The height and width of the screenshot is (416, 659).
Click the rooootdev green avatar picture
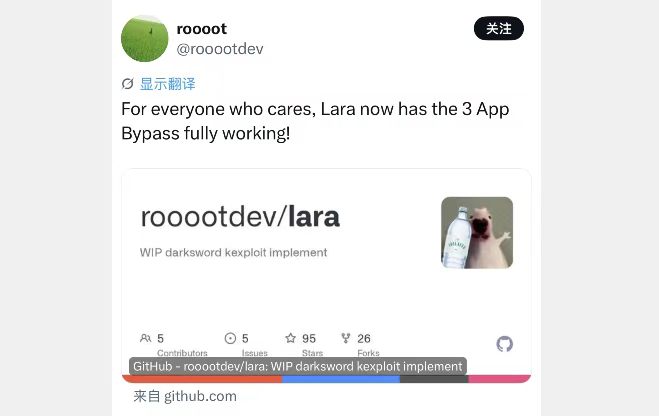pos(145,39)
